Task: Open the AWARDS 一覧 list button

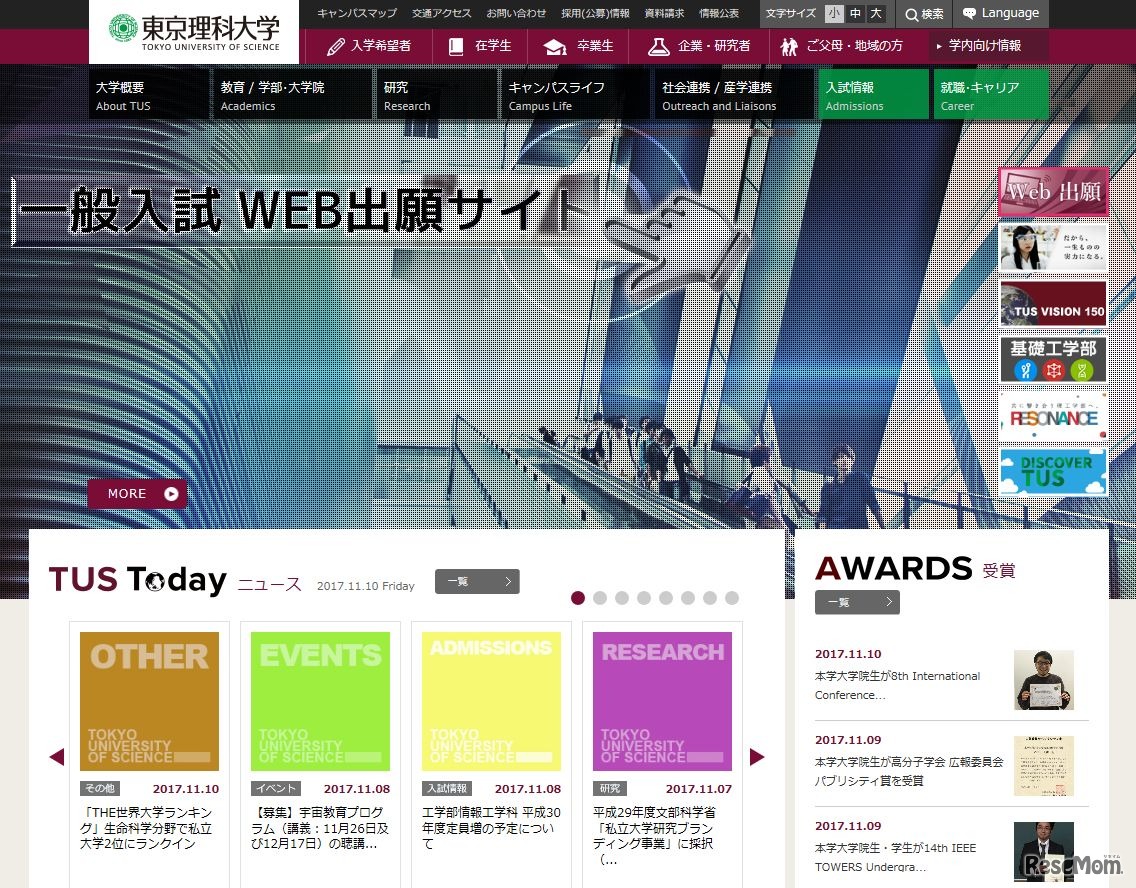Action: (x=857, y=603)
